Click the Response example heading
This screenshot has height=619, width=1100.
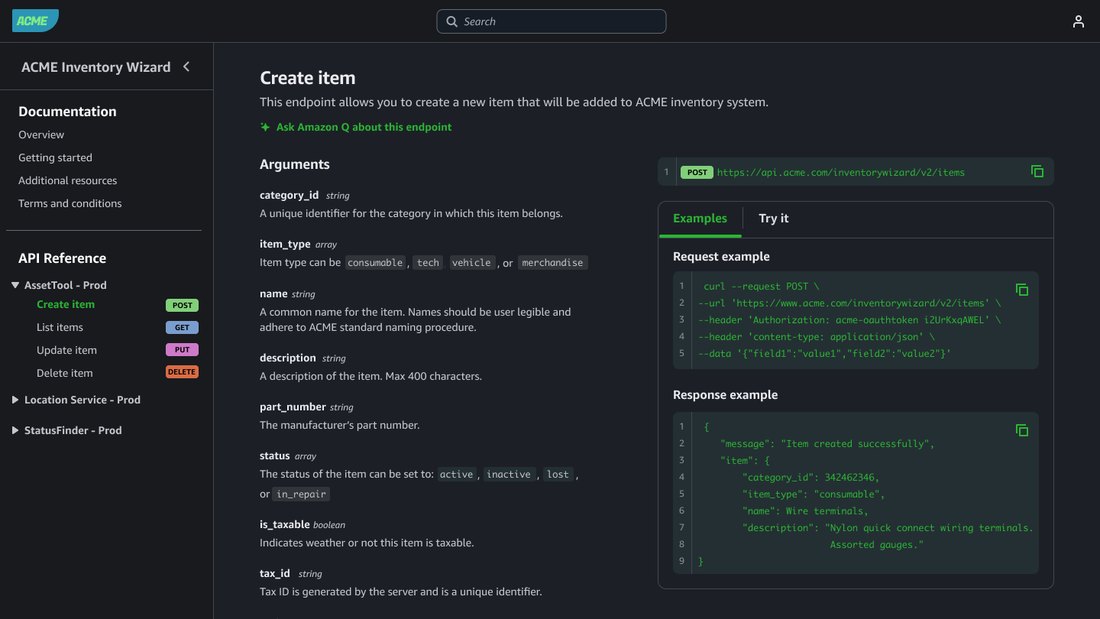point(725,395)
